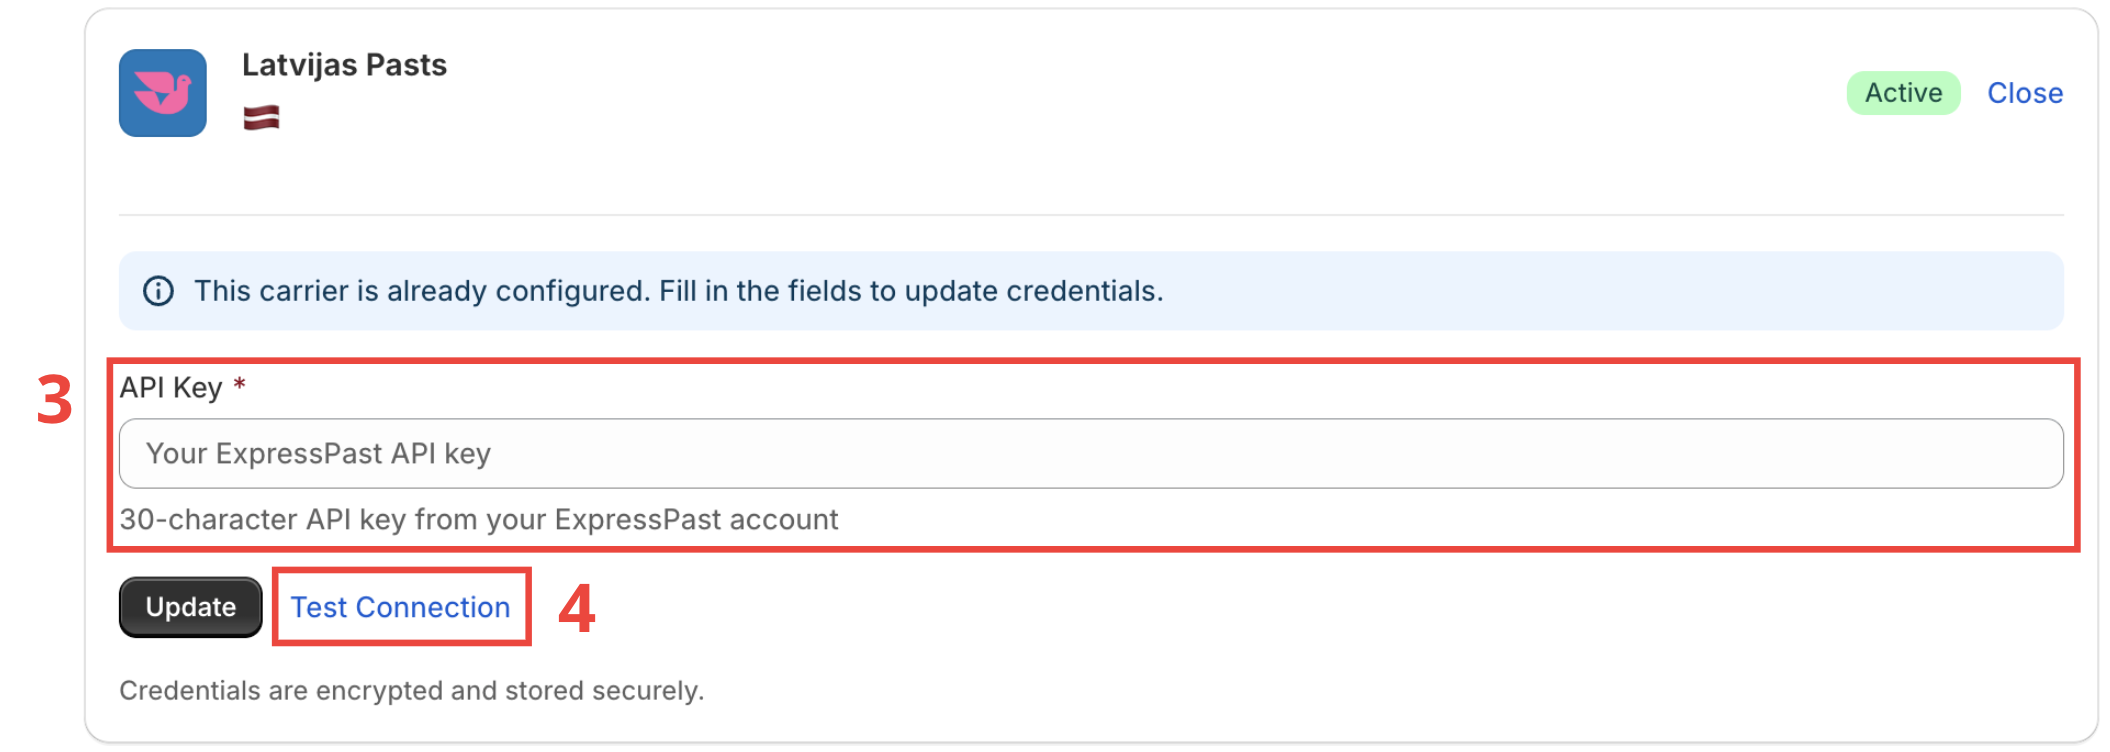The width and height of the screenshot is (2110, 752).
Task: Click the Latvijas Pasts heading text
Action: click(345, 64)
